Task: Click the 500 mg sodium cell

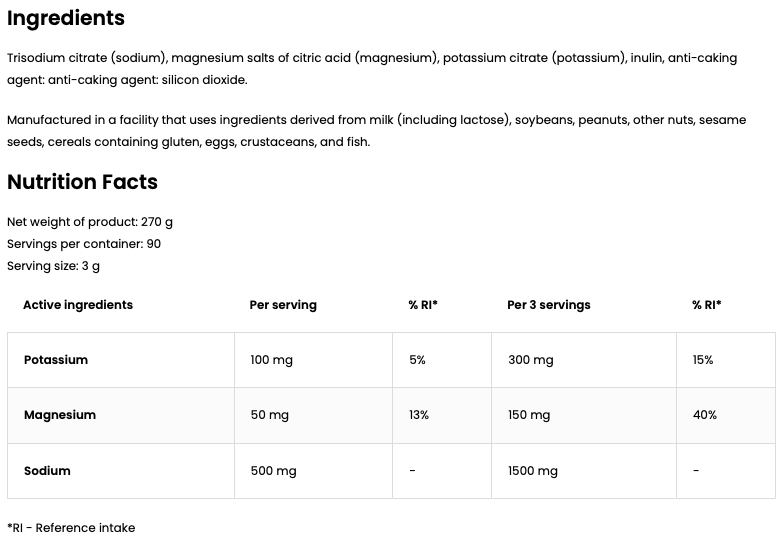Action: (273, 471)
